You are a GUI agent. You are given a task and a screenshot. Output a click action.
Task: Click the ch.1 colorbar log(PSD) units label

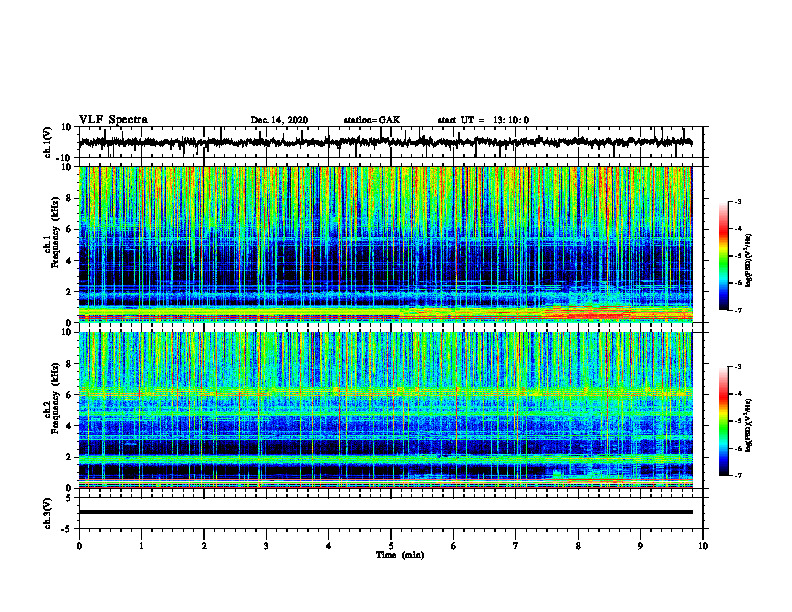(x=749, y=260)
